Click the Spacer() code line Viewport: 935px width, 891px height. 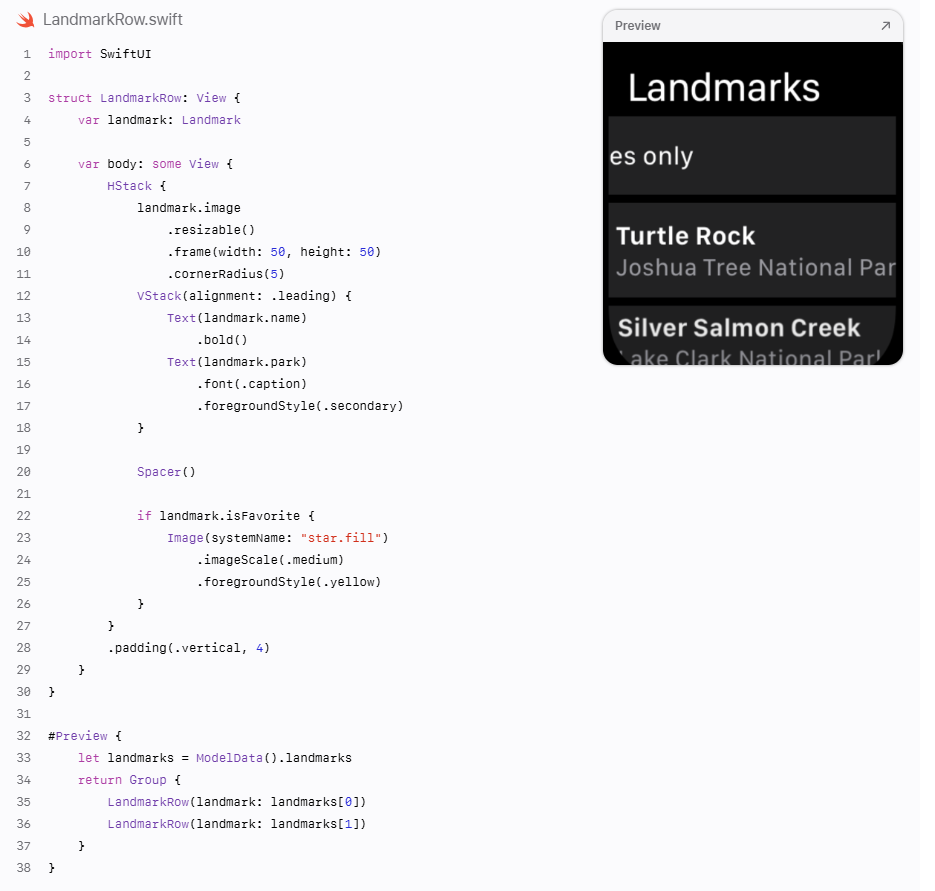pyautogui.click(x=166, y=472)
